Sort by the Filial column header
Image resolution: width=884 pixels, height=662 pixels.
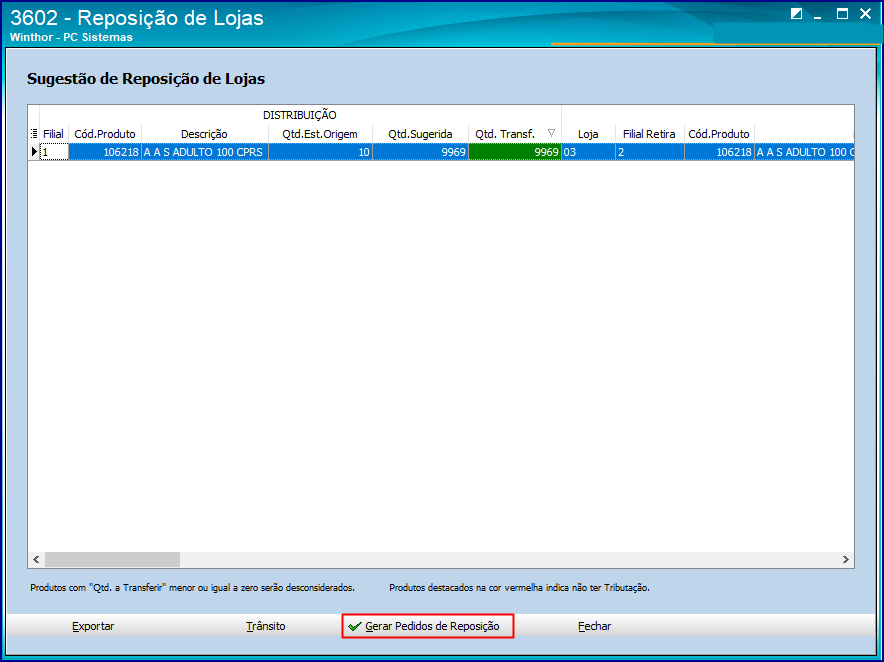click(x=54, y=134)
